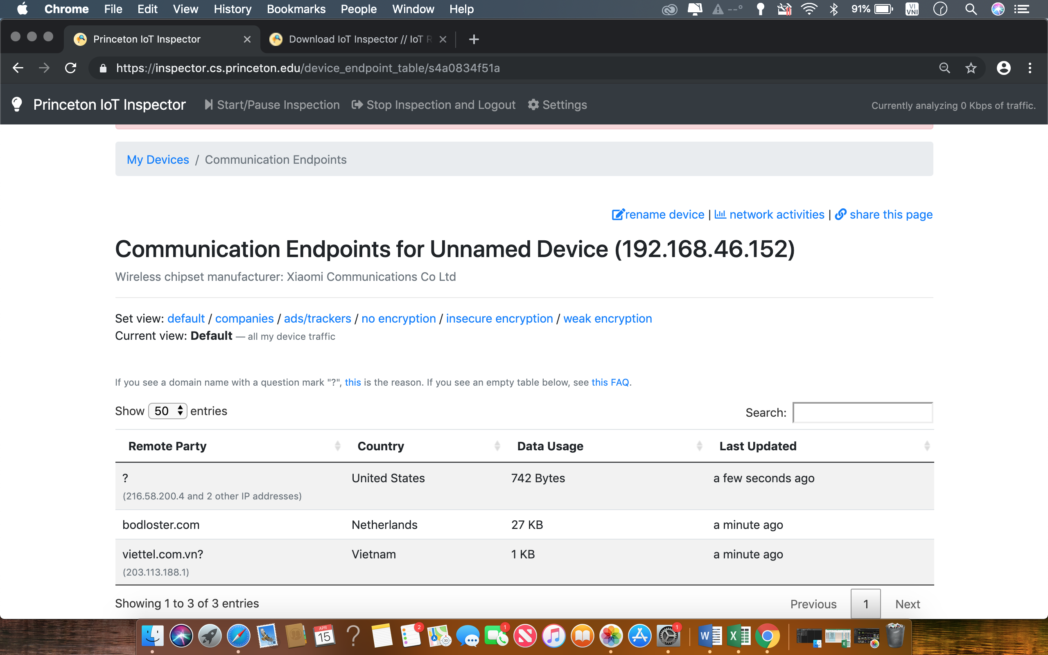Screen dimensions: 1048x655
Task: Click the lock icon in the address bar
Action: tap(103, 68)
